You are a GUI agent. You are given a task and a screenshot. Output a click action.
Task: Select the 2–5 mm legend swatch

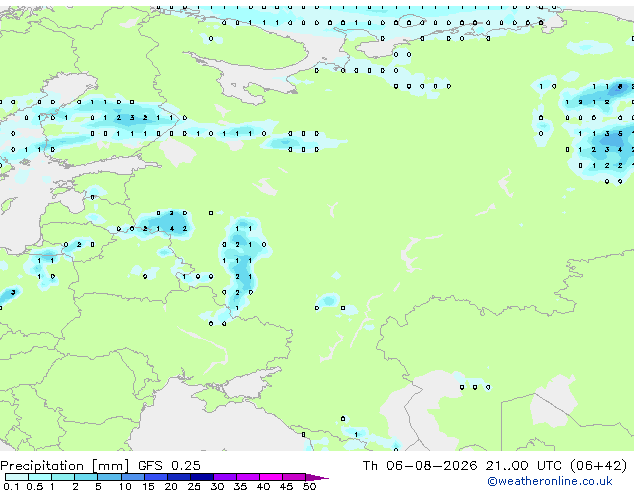[x=86, y=477]
